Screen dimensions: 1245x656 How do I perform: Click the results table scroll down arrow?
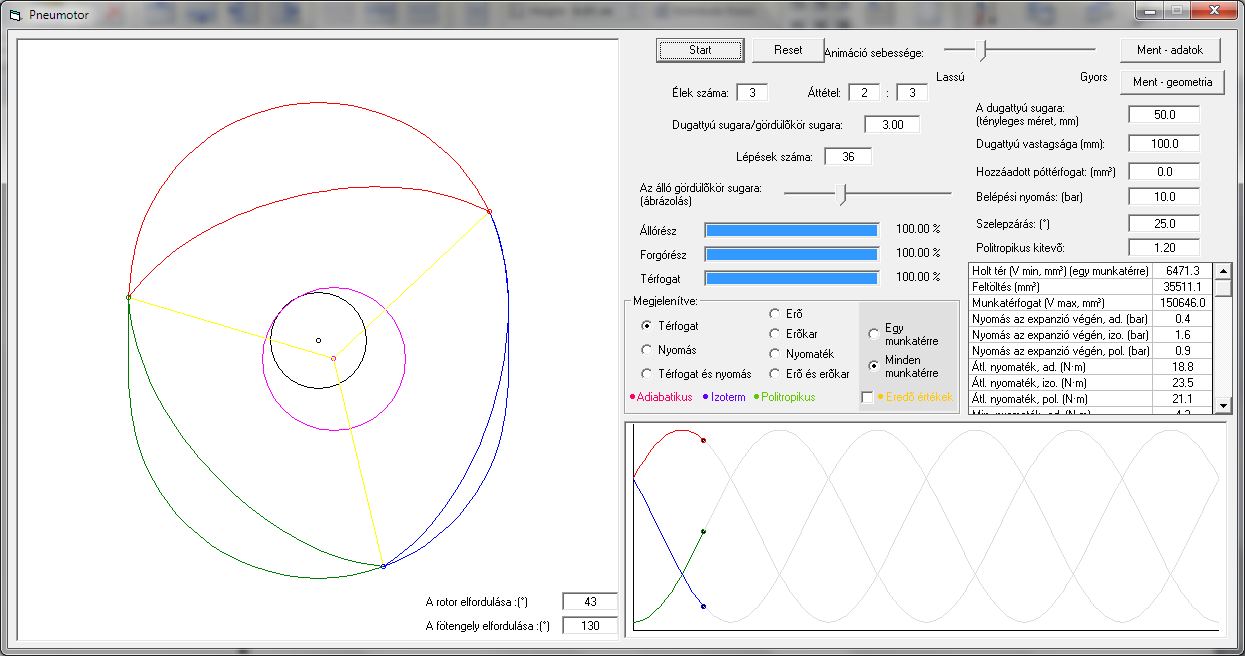[x=1221, y=405]
